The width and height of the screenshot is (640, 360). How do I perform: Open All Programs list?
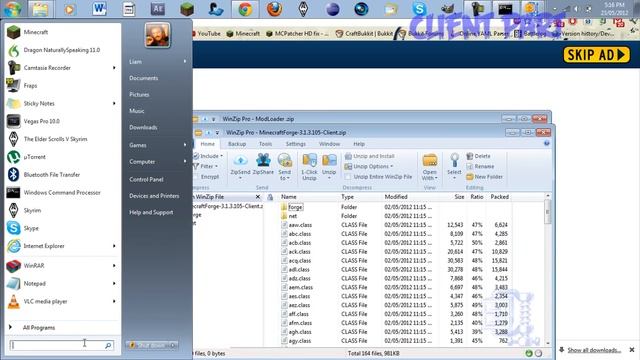click(39, 327)
